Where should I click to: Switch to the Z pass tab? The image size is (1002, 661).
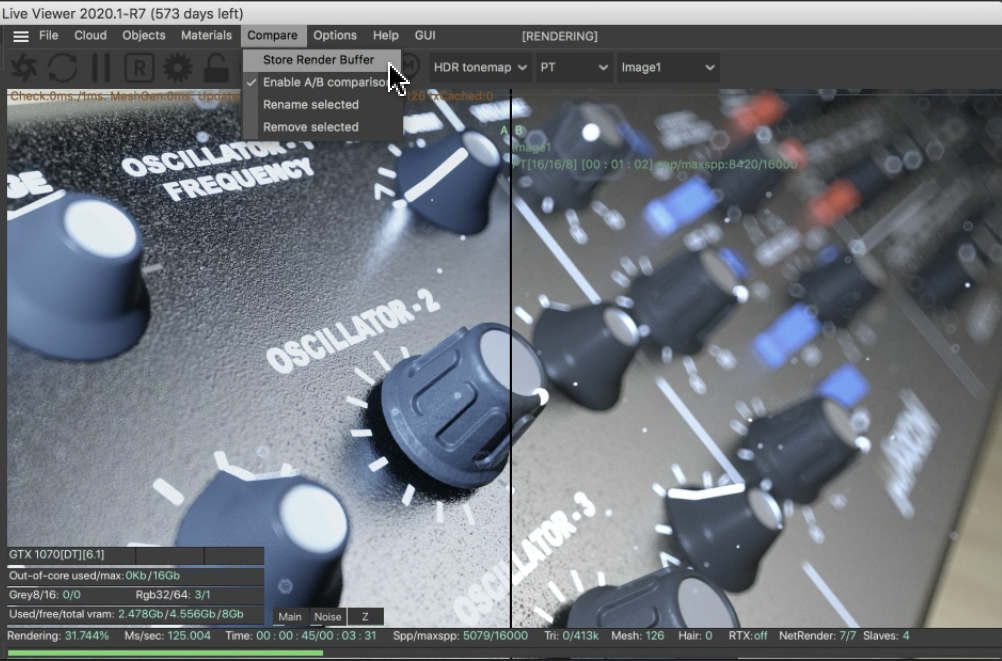(x=366, y=617)
